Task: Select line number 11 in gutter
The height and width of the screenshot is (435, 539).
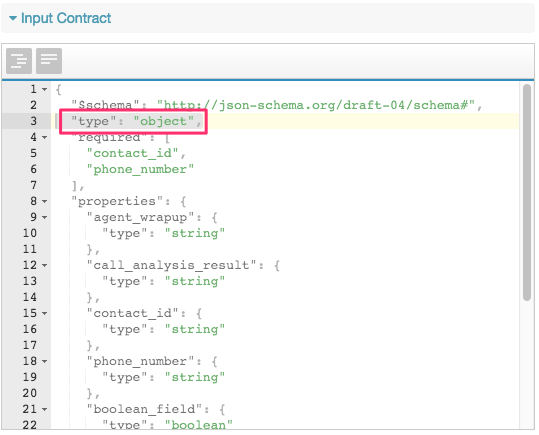Action: tap(30, 249)
